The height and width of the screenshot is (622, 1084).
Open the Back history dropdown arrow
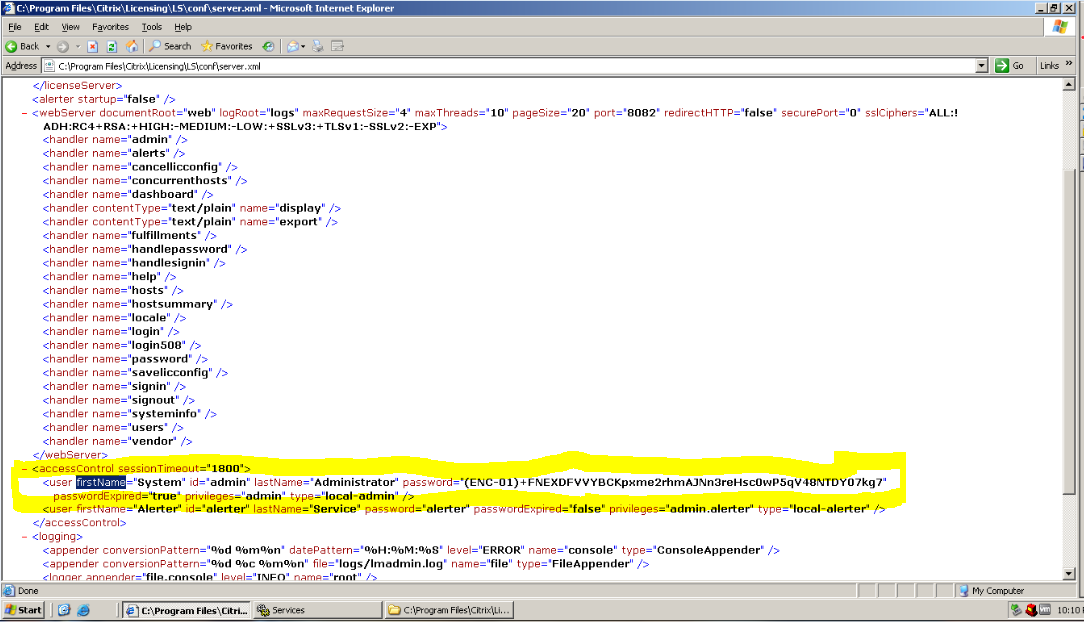click(48, 46)
